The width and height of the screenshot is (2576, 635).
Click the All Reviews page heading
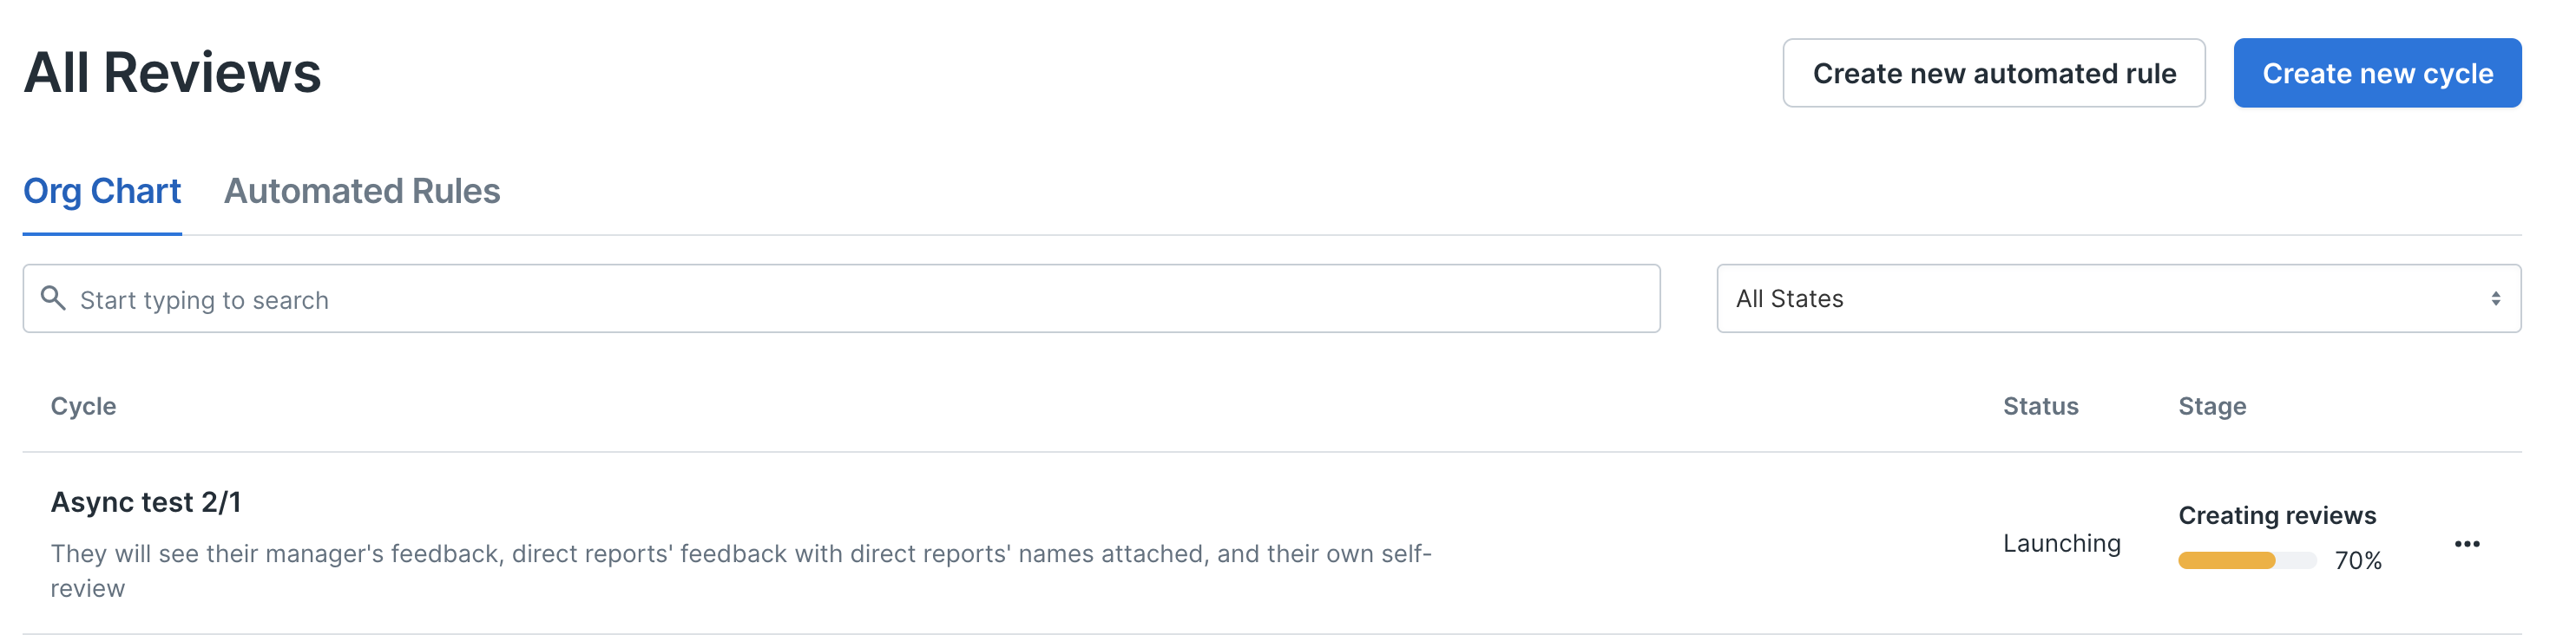pos(172,73)
